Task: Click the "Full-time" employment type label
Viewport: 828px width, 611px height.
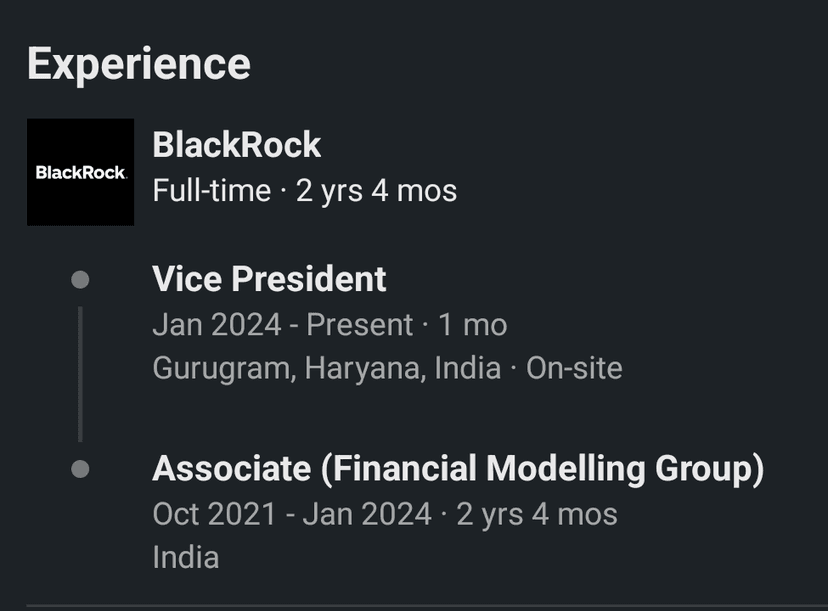Action: point(211,190)
